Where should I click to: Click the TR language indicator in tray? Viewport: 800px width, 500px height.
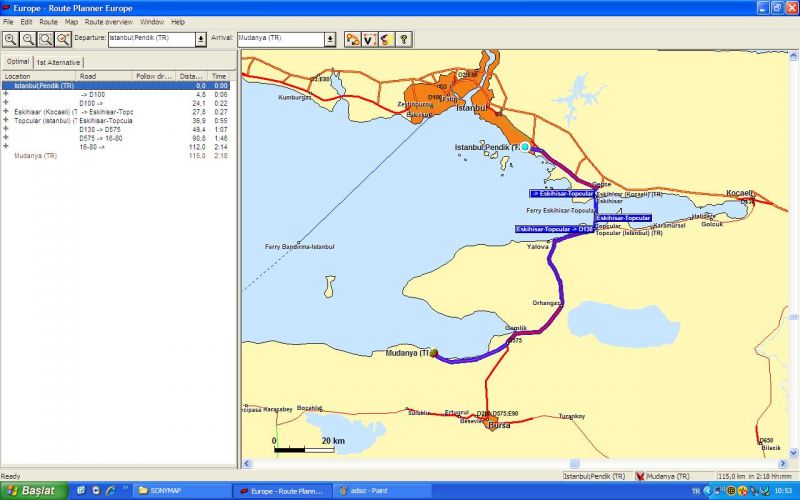click(x=695, y=491)
